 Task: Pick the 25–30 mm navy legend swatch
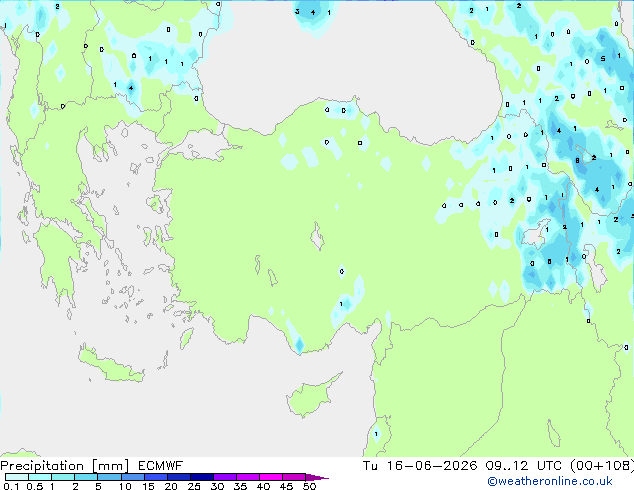pos(201,477)
